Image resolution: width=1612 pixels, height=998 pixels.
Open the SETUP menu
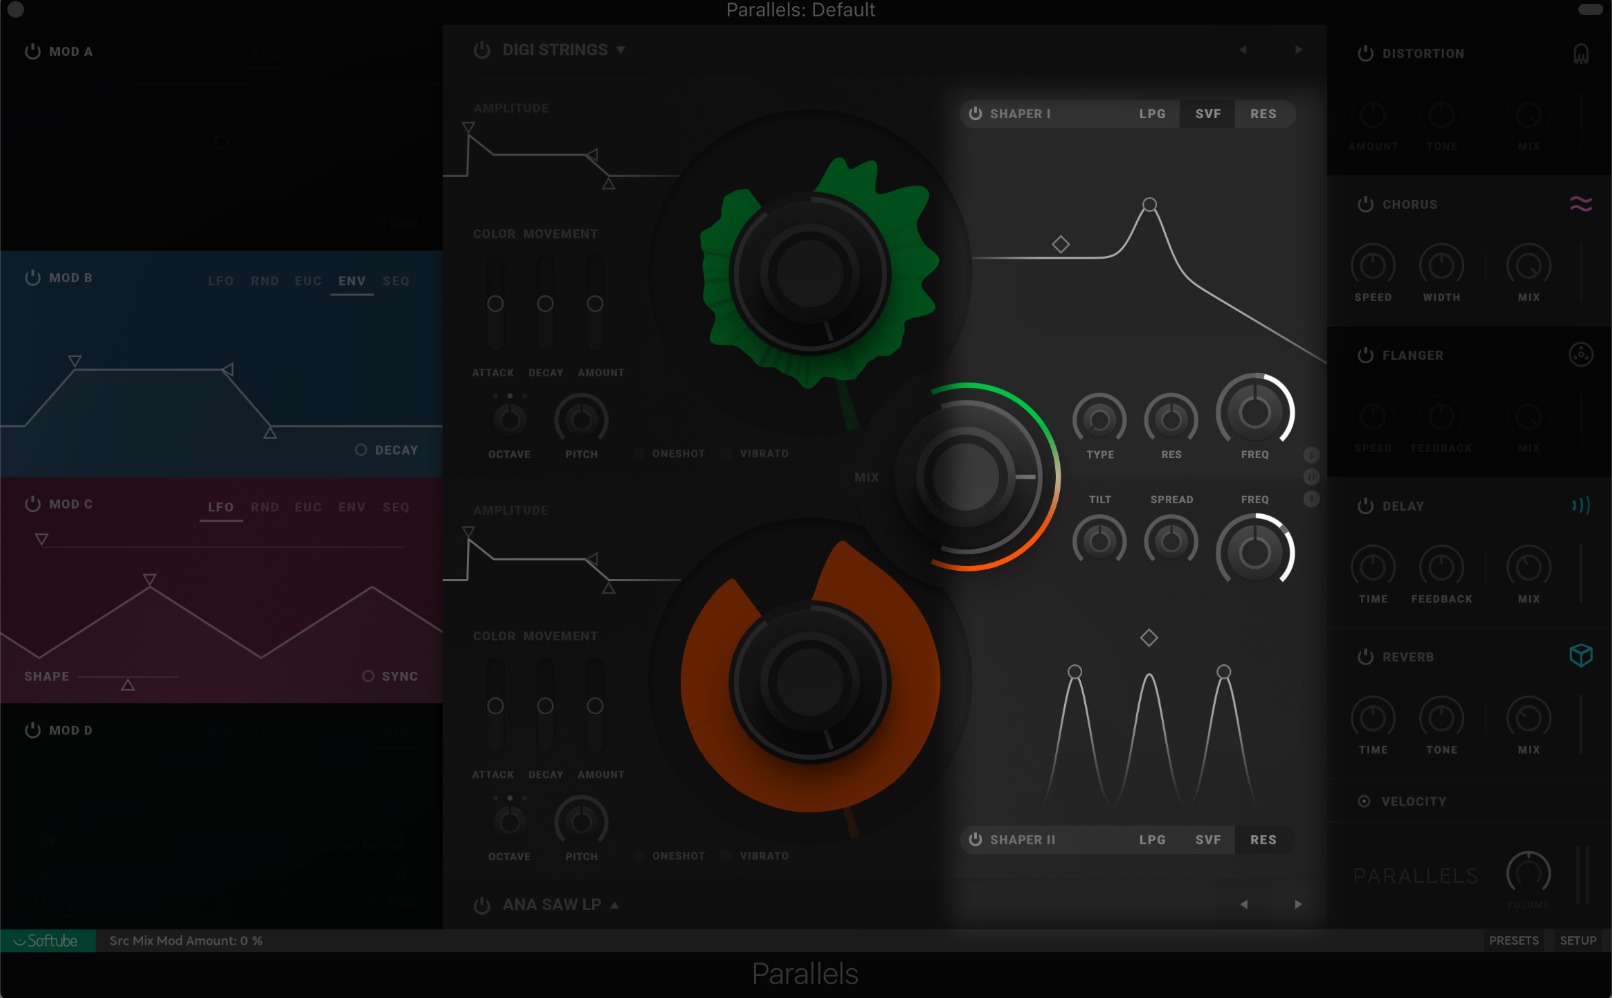(1578, 941)
